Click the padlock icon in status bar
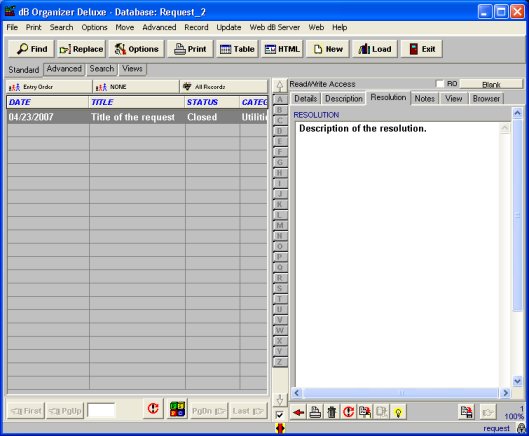Viewport: 529px width, 436px height. point(522,428)
